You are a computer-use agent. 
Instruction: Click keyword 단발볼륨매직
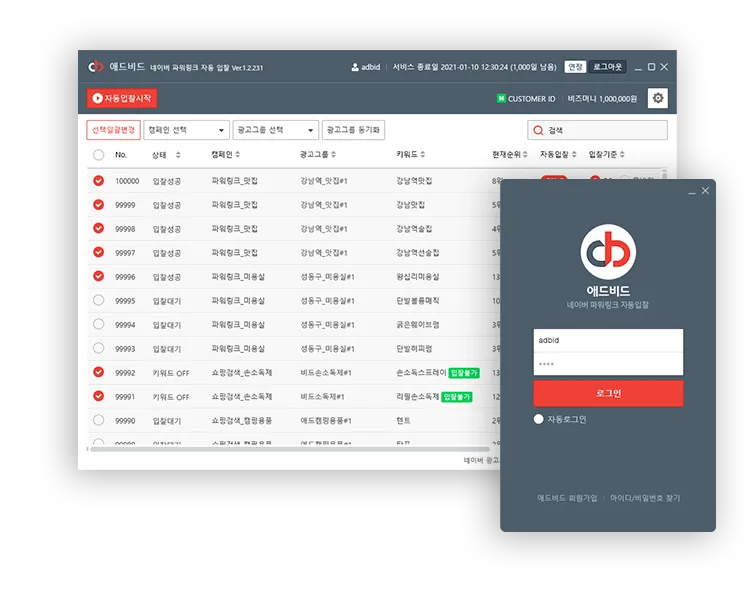(418, 300)
